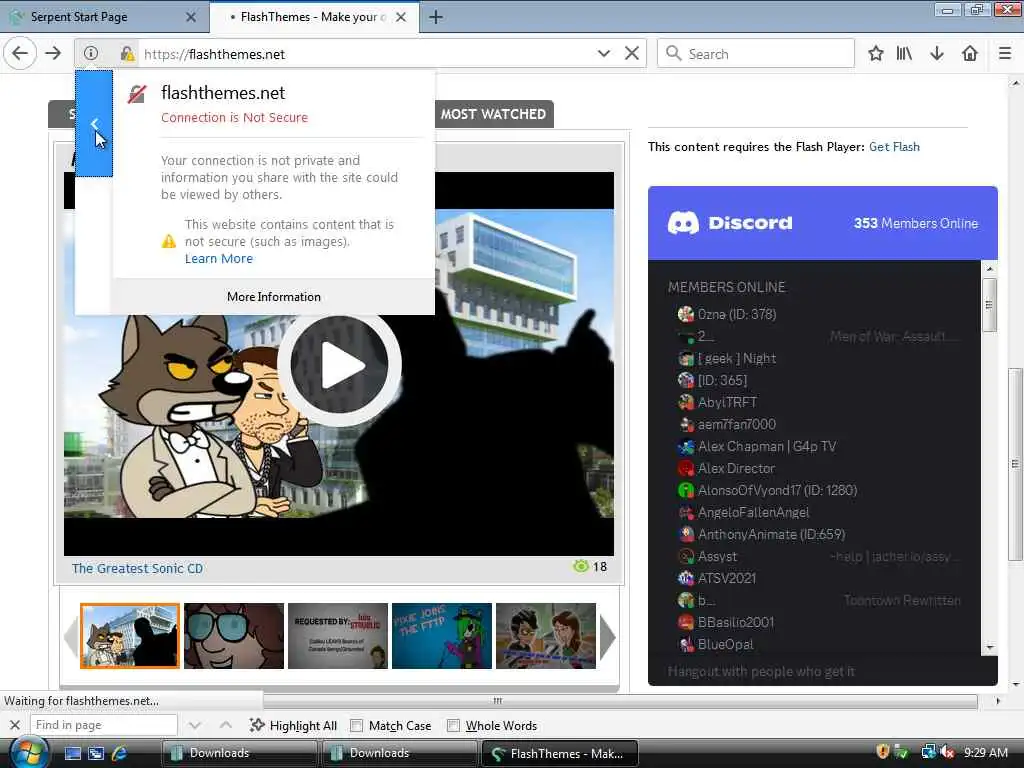Open Downloads window in taskbar (first)
This screenshot has height=768, width=1024.
click(x=240, y=753)
